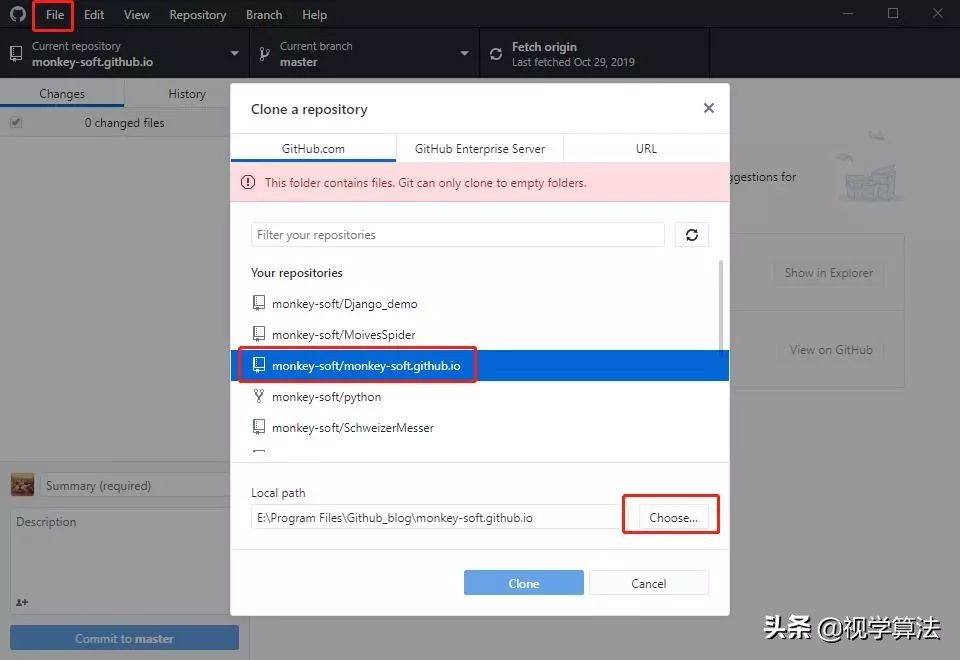Viewport: 960px width, 660px height.
Task: Click the refresh repositories icon beside the filter field
Action: (691, 234)
